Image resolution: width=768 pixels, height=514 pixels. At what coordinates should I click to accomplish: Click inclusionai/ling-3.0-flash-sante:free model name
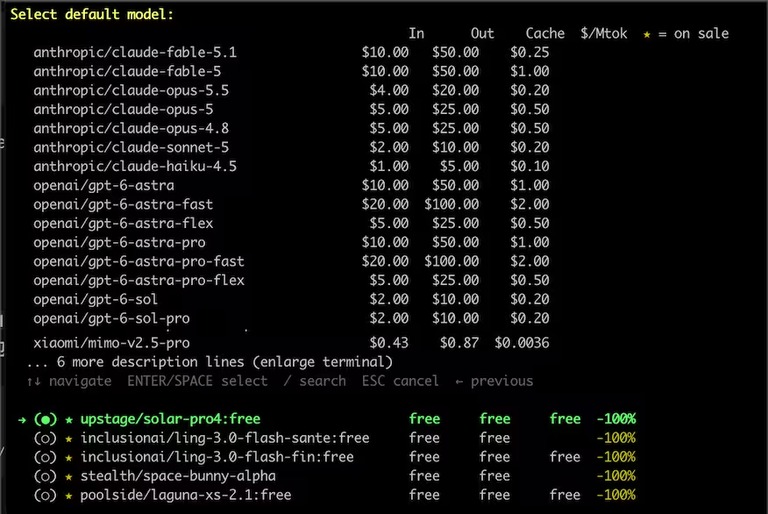[x=225, y=438]
